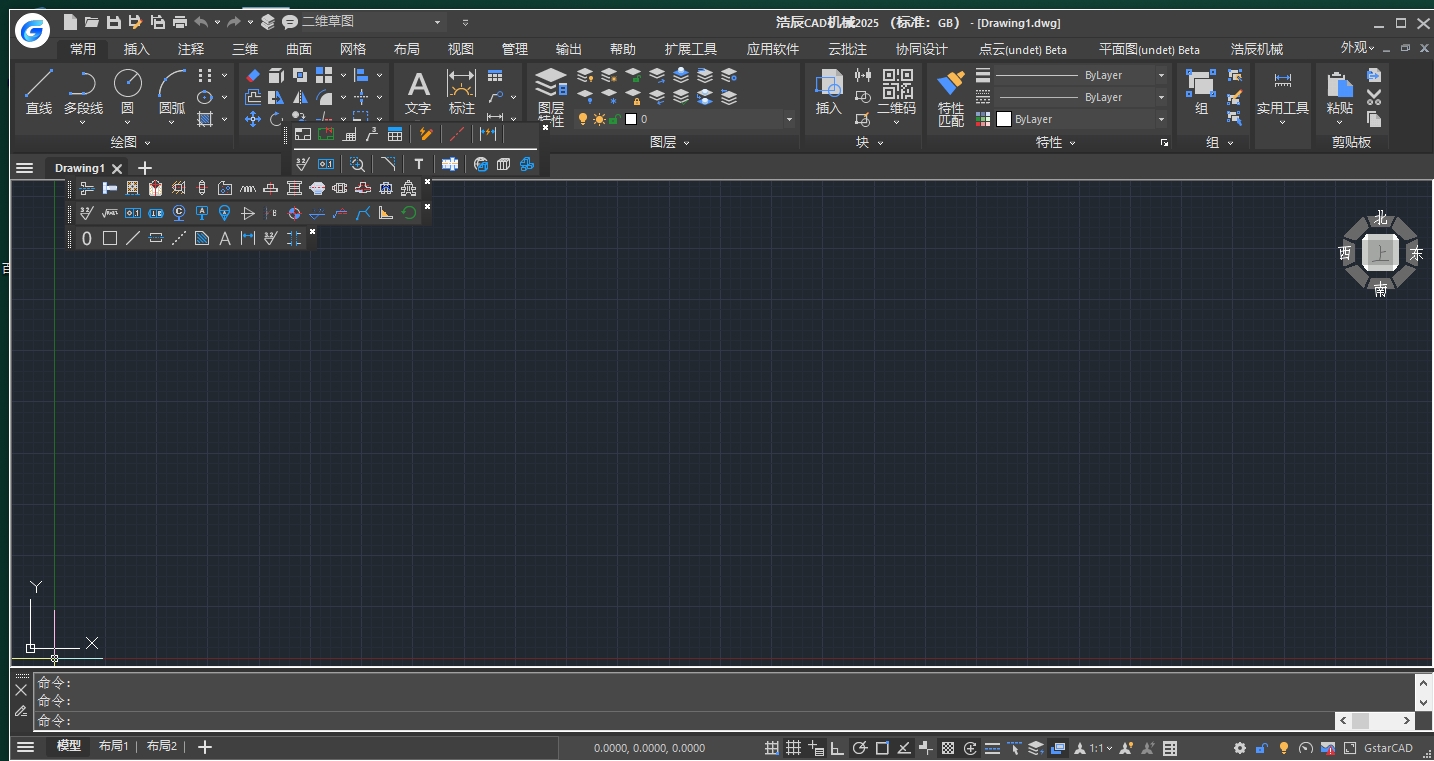This screenshot has width=1434, height=761.
Task: Click the new file icon in quick access bar
Action: (70, 22)
